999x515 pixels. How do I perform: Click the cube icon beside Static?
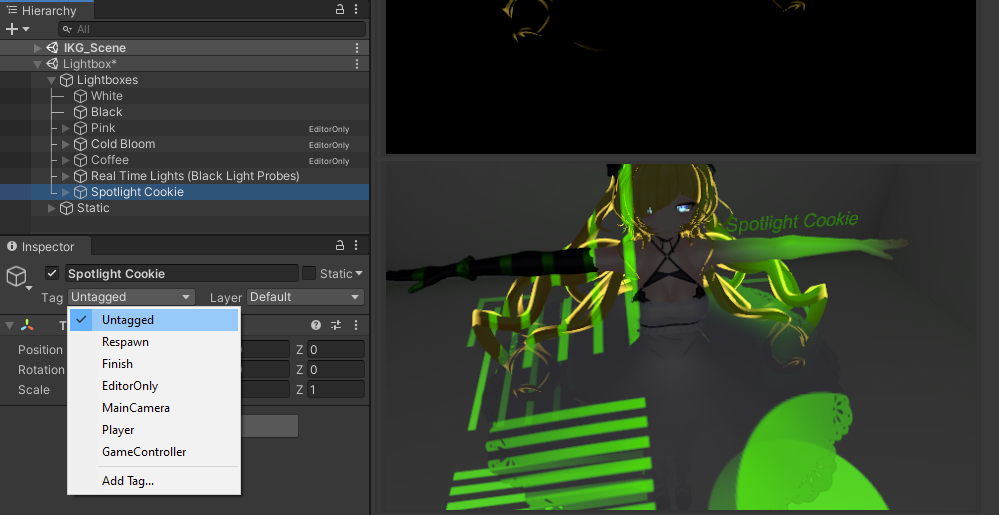(x=66, y=208)
